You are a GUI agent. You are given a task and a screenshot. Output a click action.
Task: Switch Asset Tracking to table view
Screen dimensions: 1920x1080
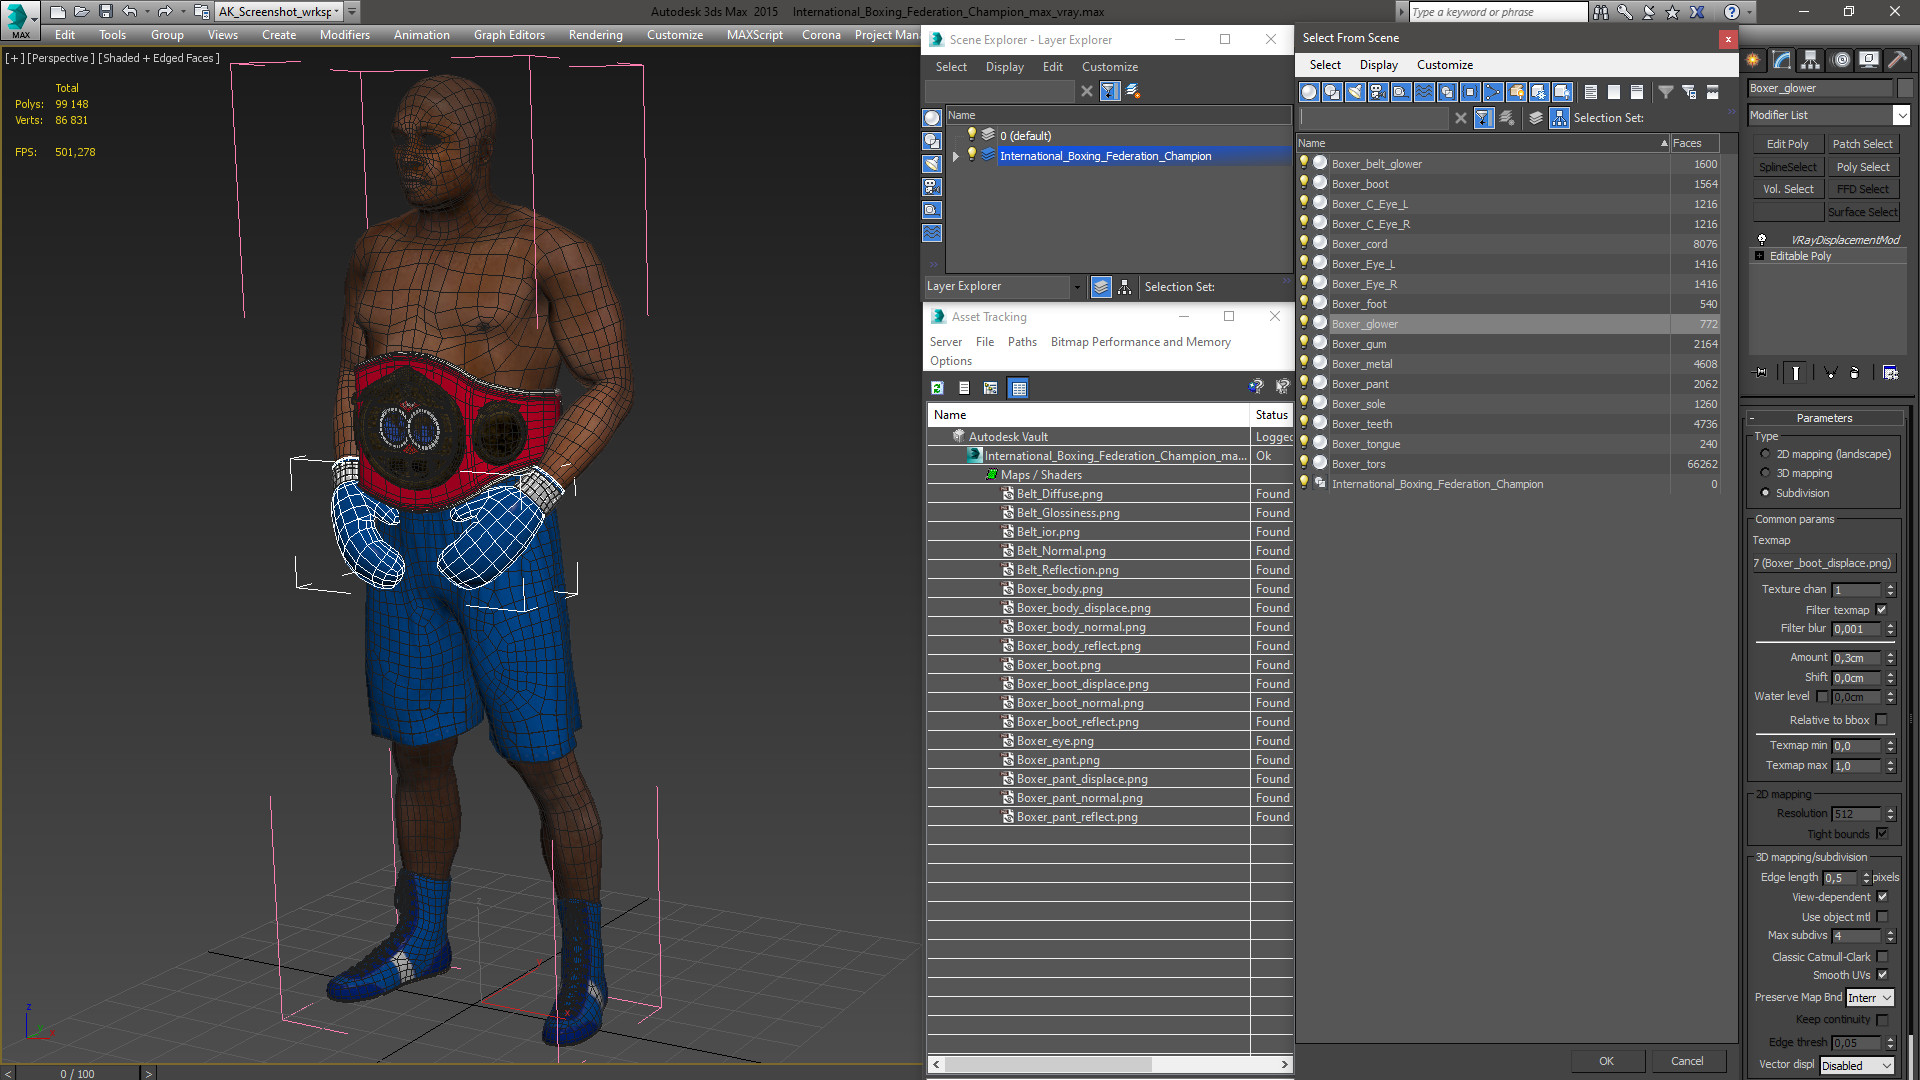(1019, 388)
